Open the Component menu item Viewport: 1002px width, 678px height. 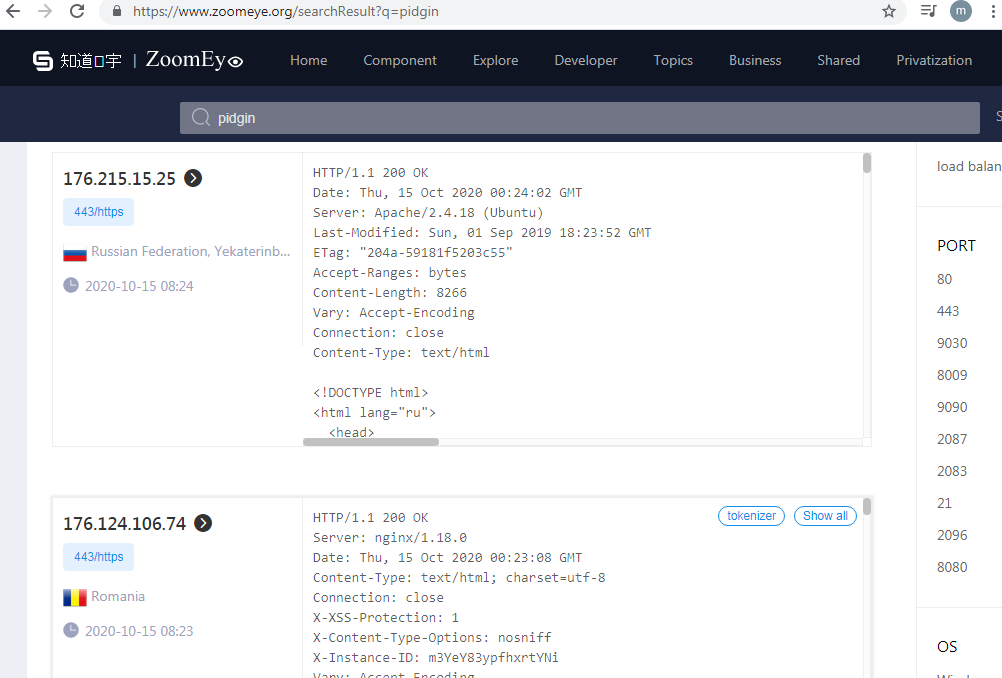(x=400, y=60)
